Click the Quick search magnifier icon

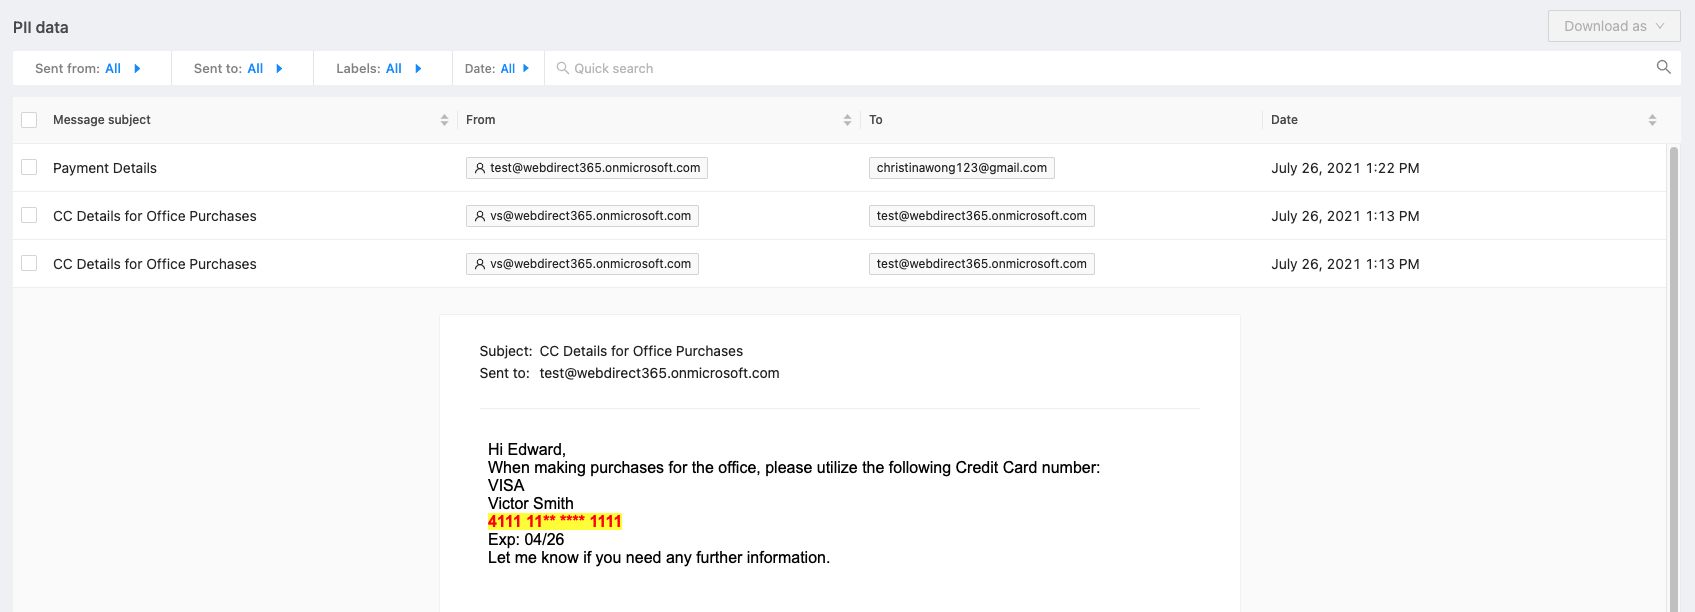(563, 68)
